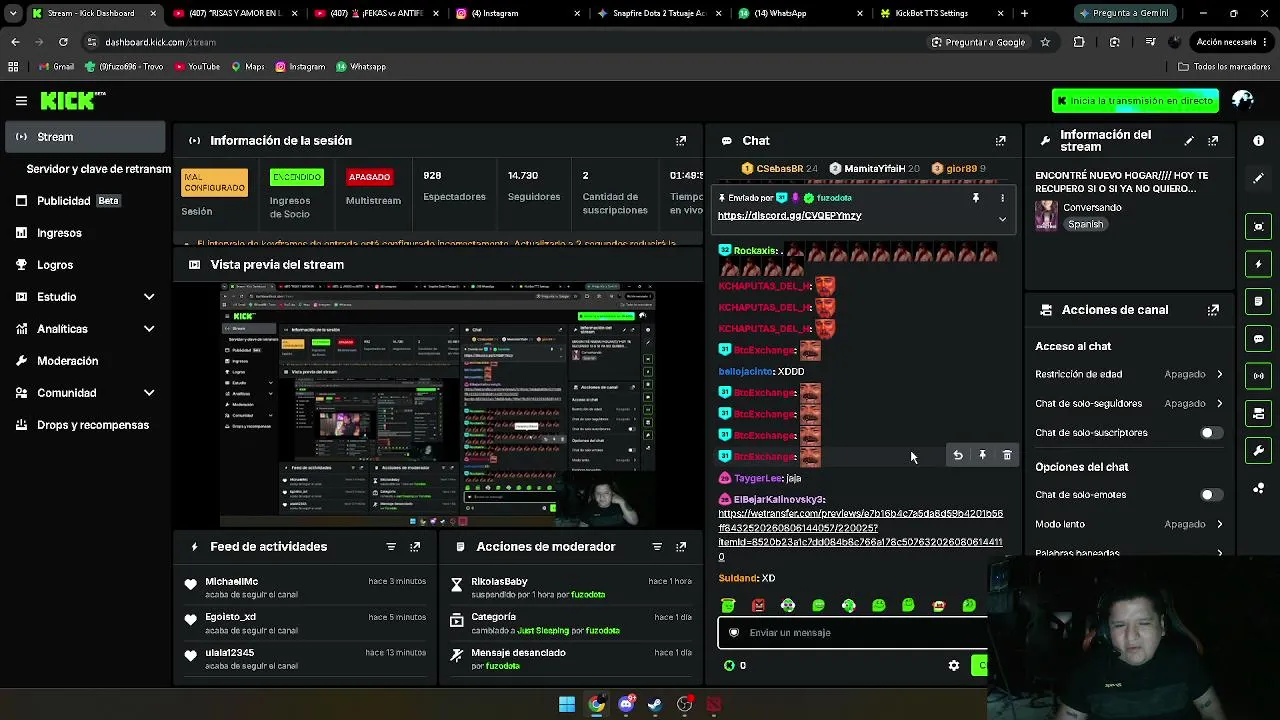This screenshot has width=1280, height=720.
Task: Expand the pinned message chevron
Action: pyautogui.click(x=1002, y=219)
